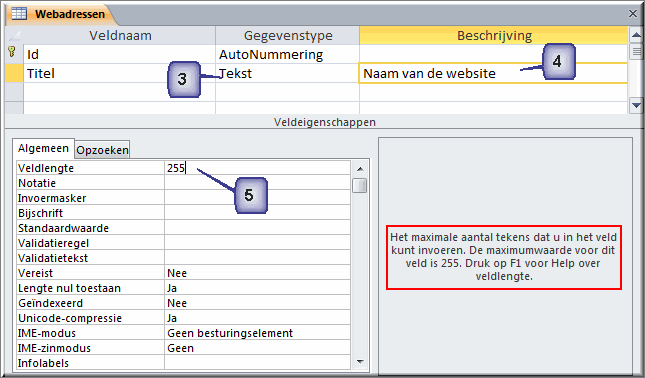Click the field grid scroll up arrow
The height and width of the screenshot is (378, 645).
(636, 35)
